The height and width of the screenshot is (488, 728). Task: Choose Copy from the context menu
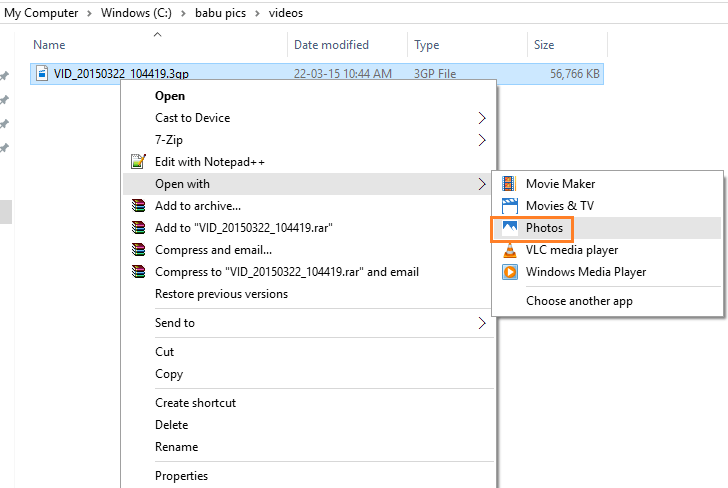pyautogui.click(x=309, y=374)
